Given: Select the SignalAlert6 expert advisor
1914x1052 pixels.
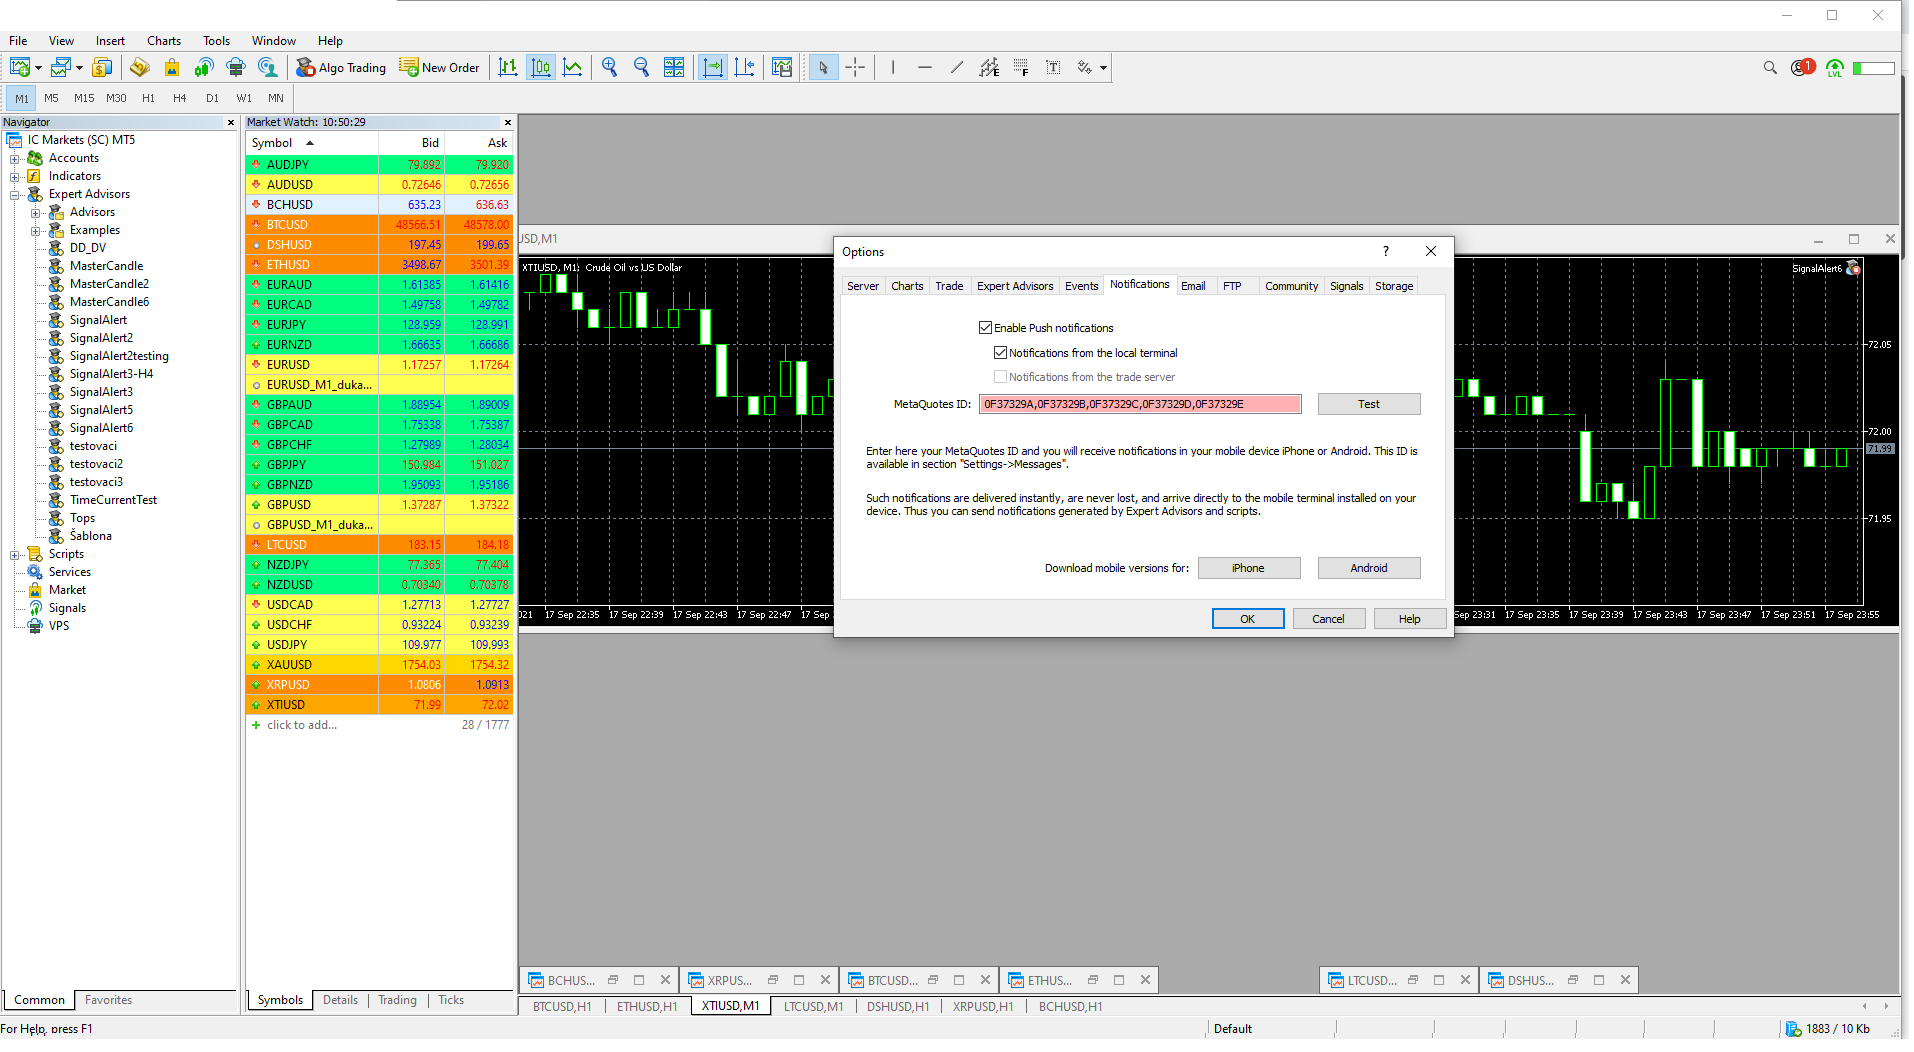Looking at the screenshot, I should 101,428.
